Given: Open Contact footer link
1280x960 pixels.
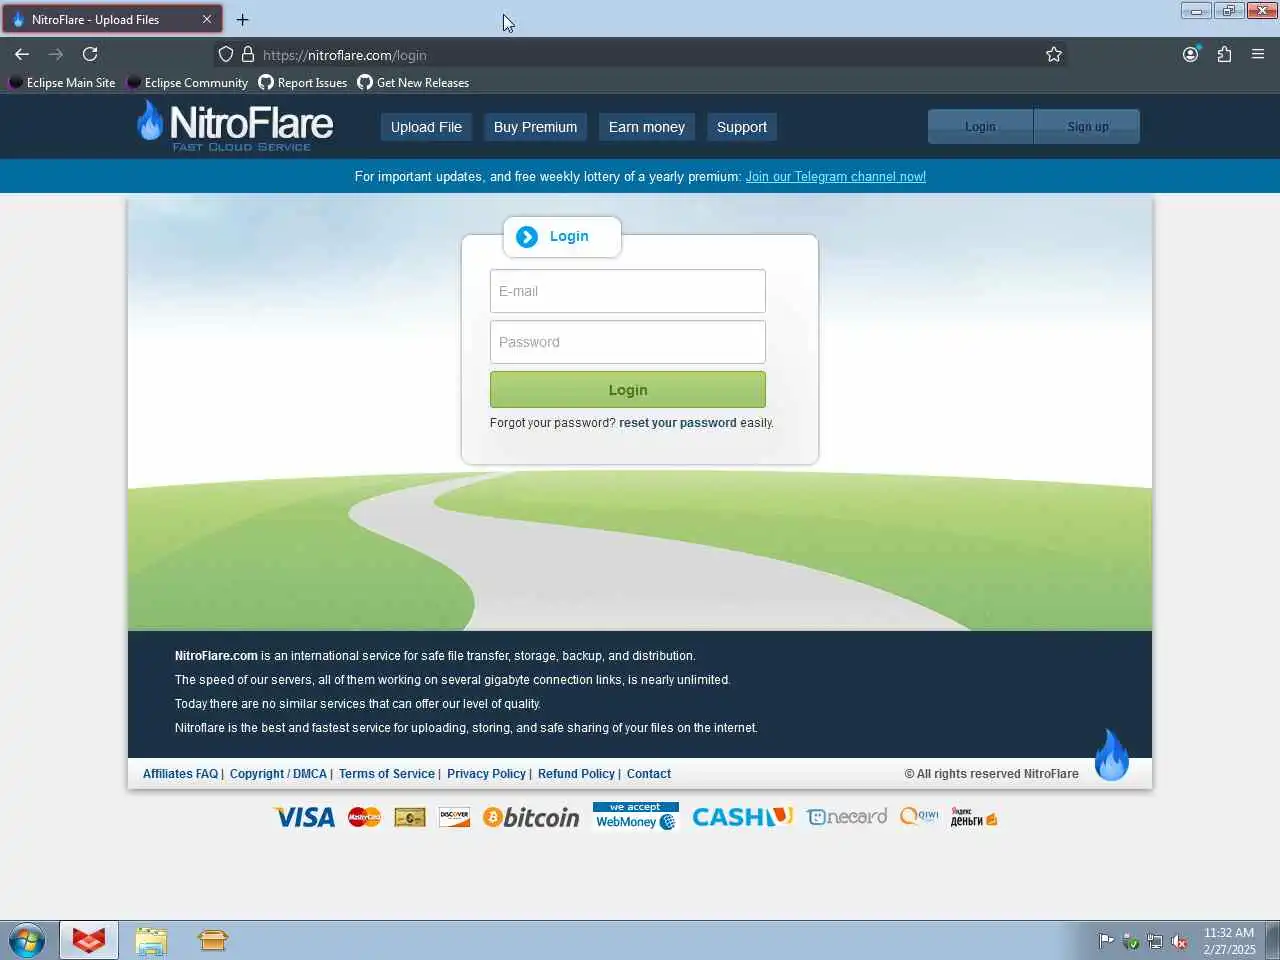Looking at the screenshot, I should click(x=648, y=774).
